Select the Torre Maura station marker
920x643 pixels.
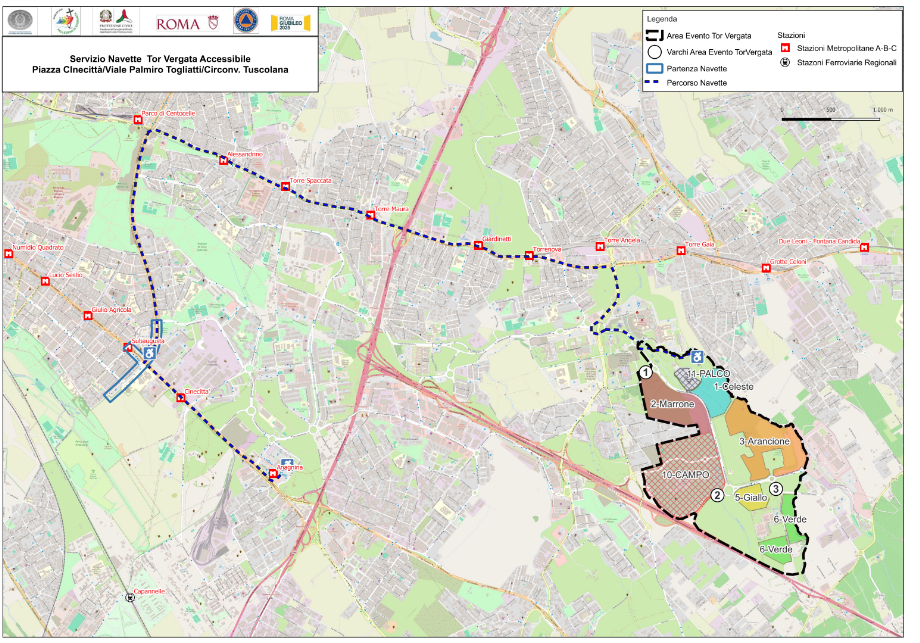point(371,215)
